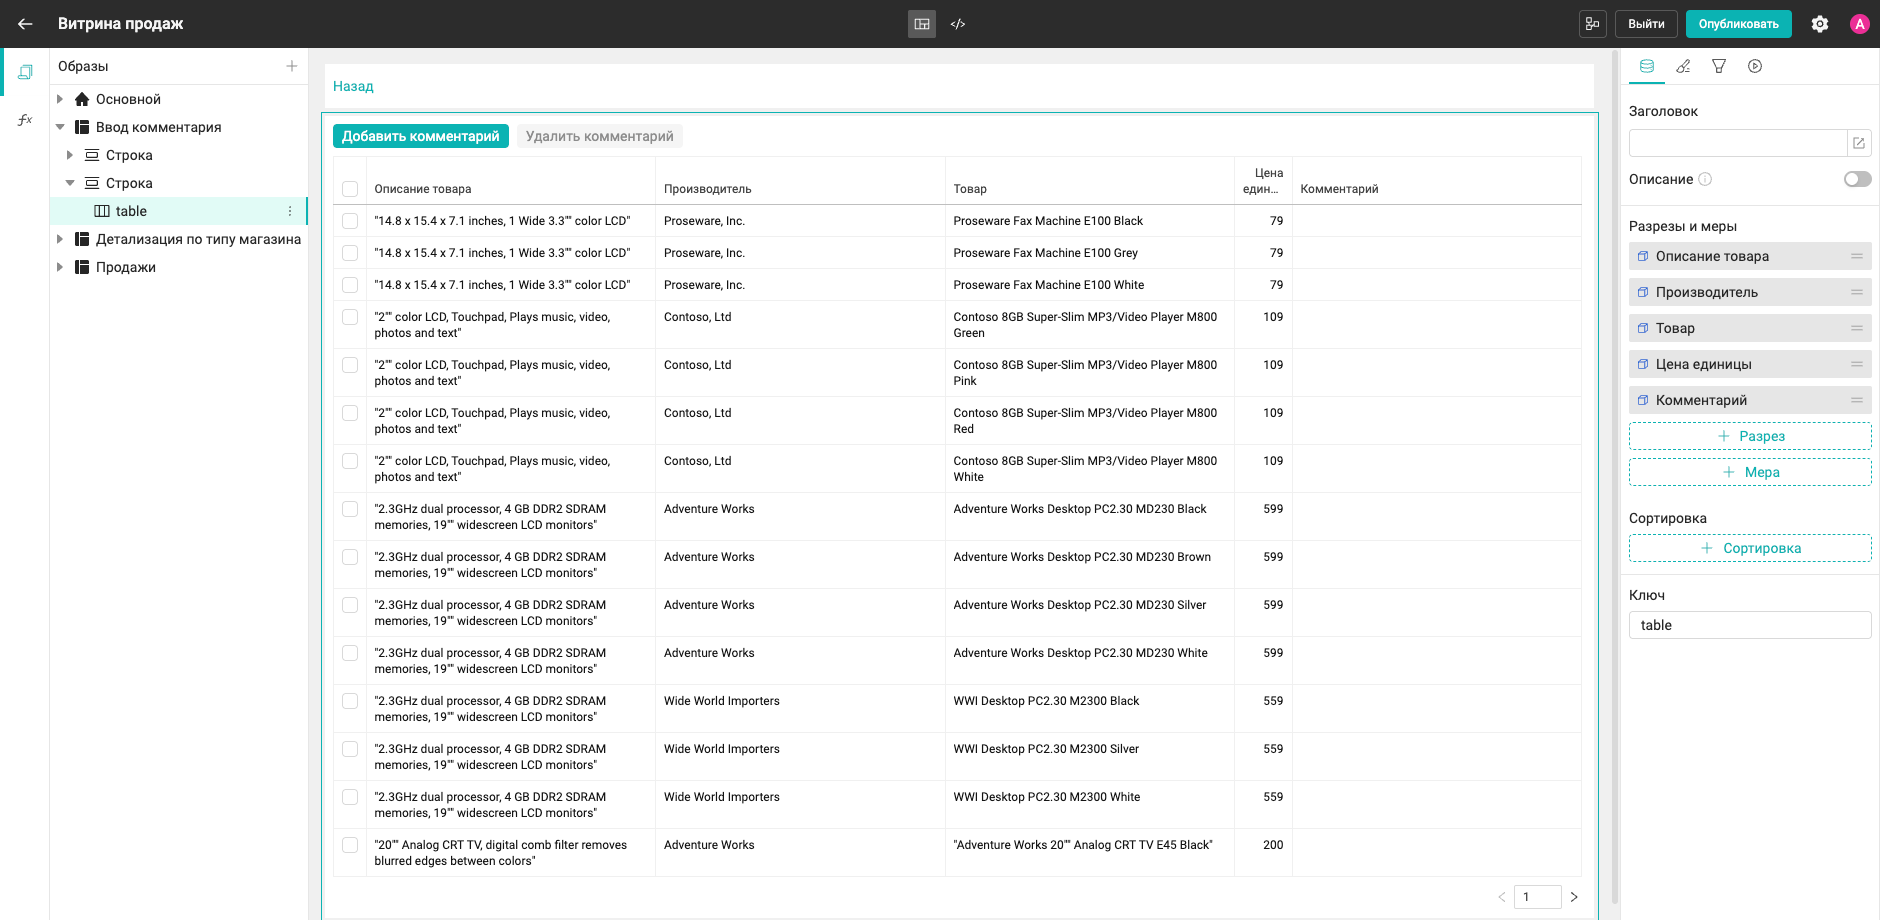Collapse the Ввод комментария tree node
The image size is (1880, 920).
click(60, 127)
